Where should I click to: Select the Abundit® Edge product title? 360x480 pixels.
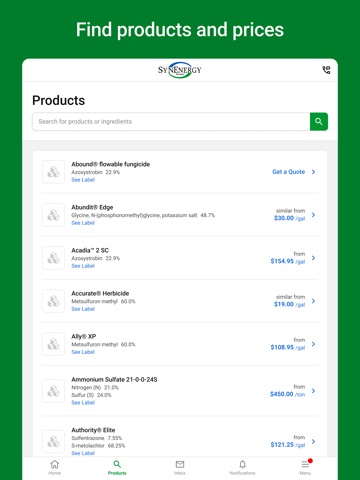point(92,207)
